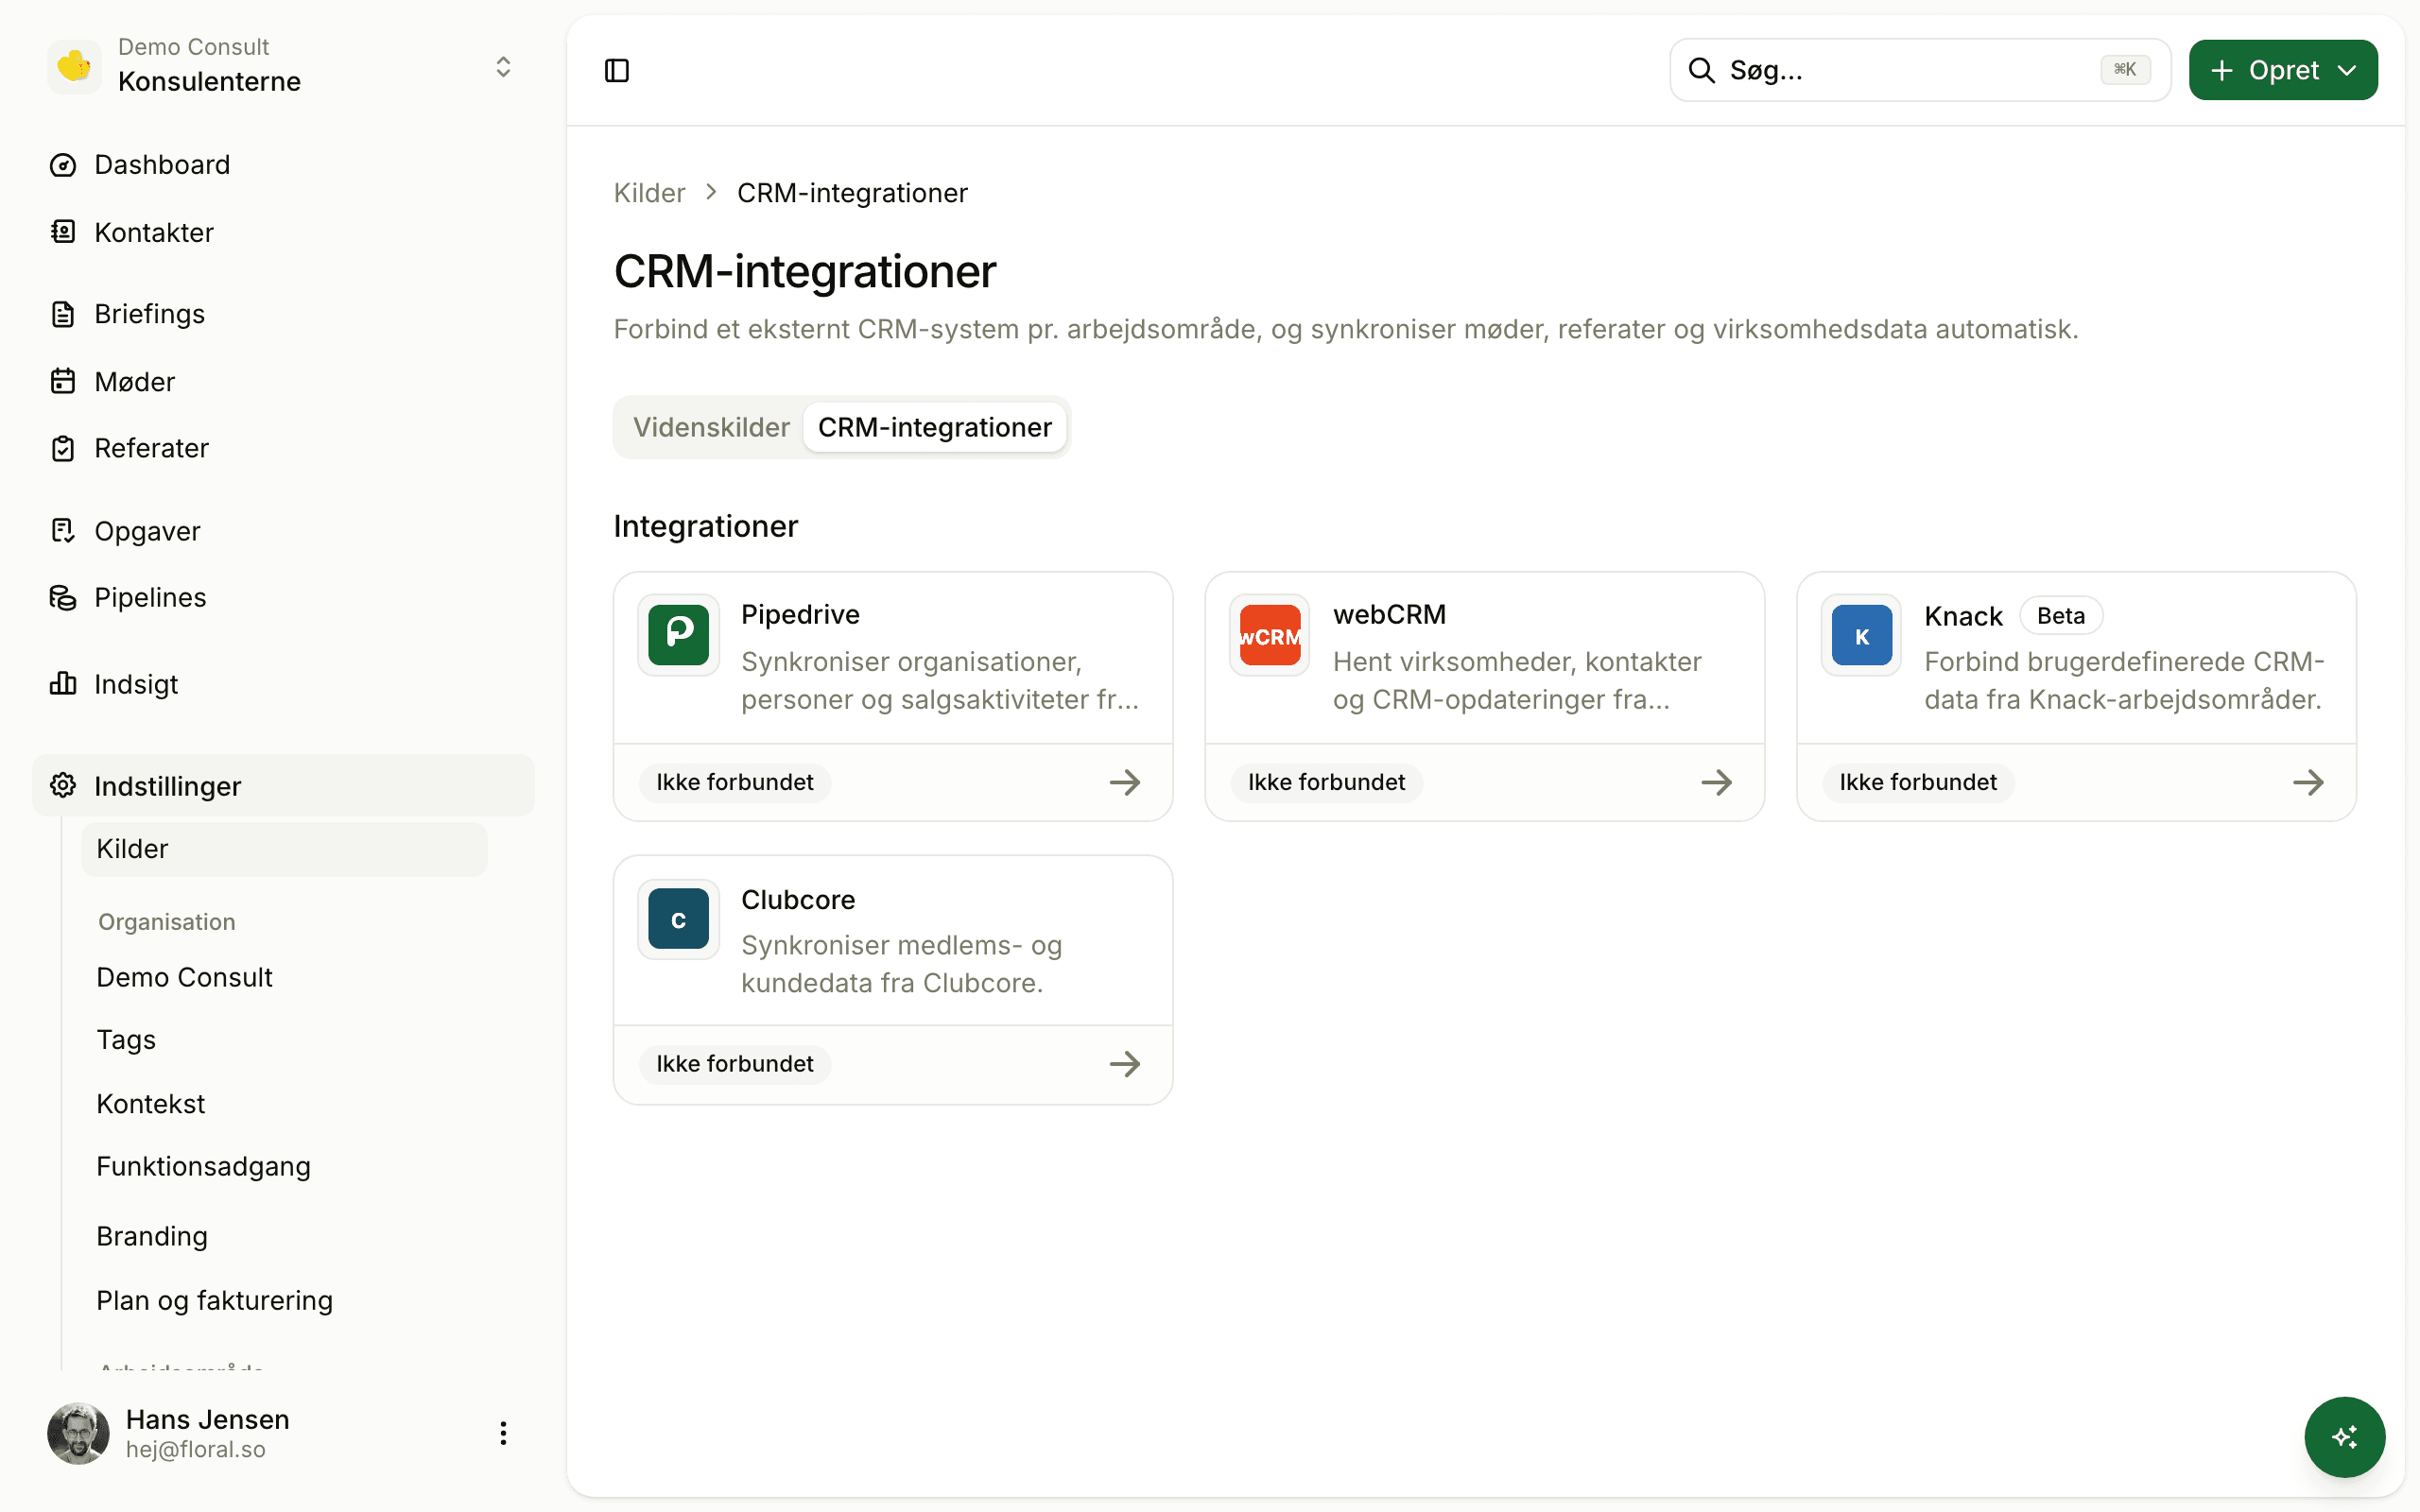Image resolution: width=2420 pixels, height=1512 pixels.
Task: Open Clubcore via its arrow icon
Action: click(x=1125, y=1064)
